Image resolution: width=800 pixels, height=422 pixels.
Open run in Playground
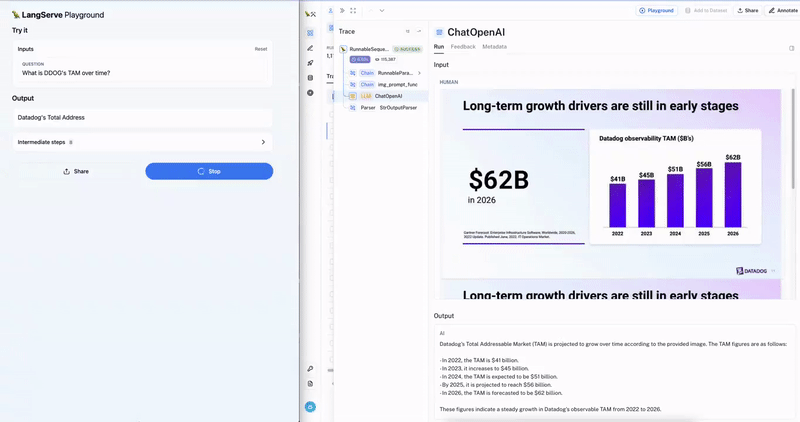657,10
